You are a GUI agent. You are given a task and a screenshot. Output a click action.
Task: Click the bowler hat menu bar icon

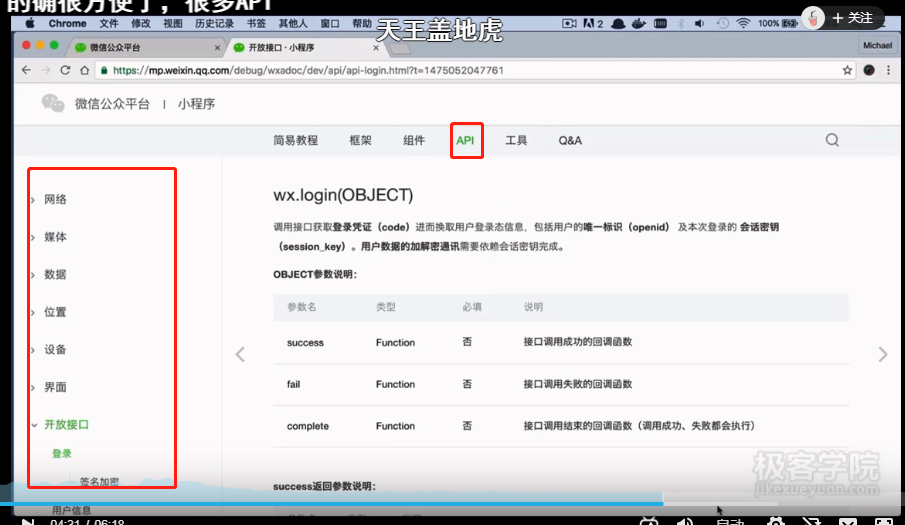click(x=618, y=24)
